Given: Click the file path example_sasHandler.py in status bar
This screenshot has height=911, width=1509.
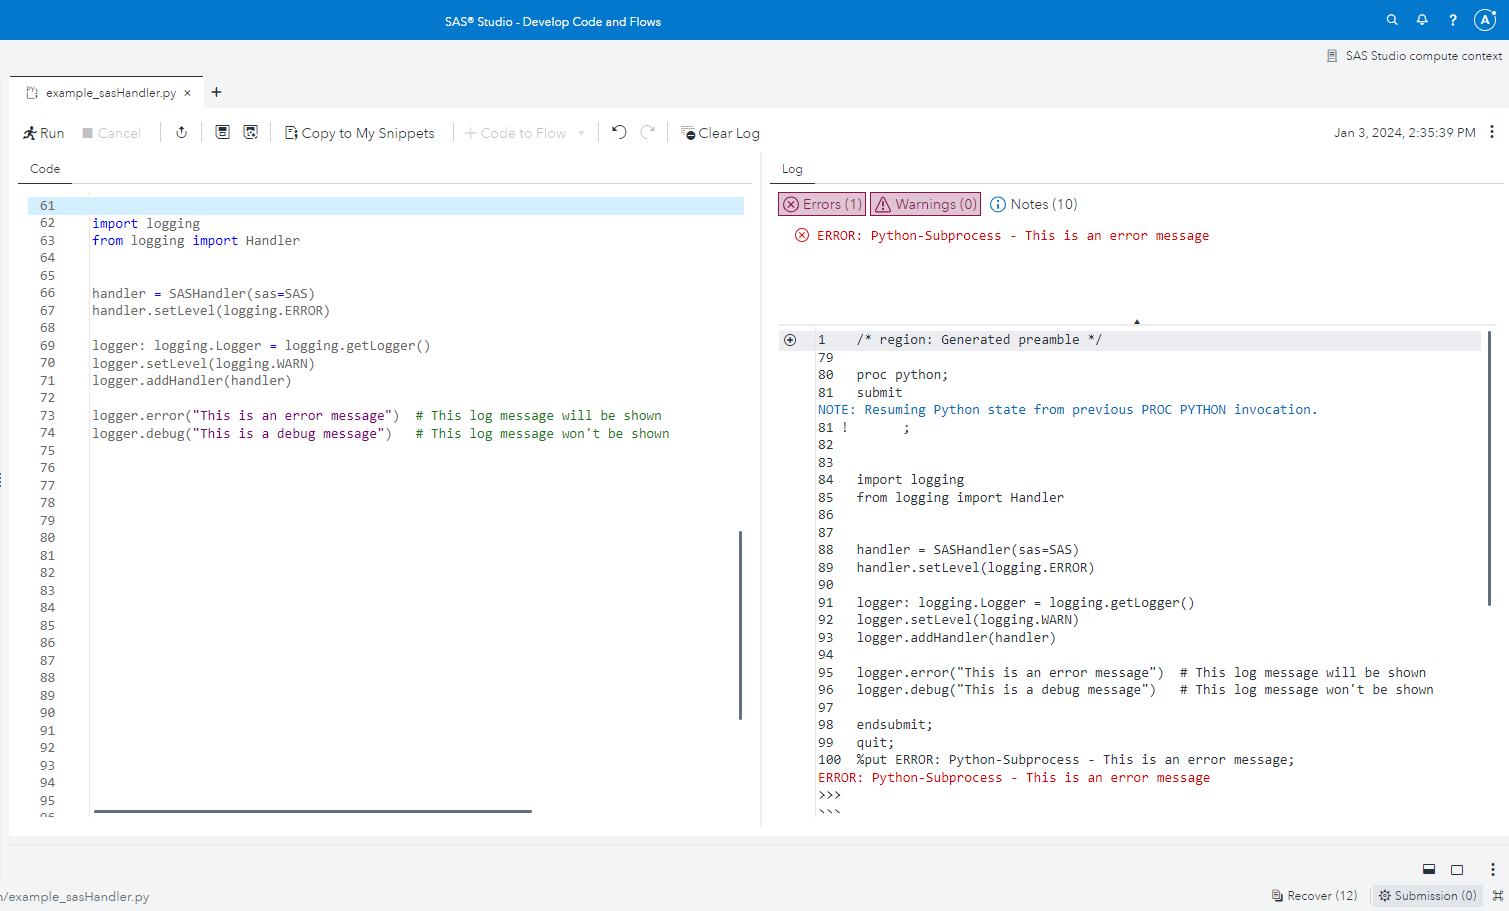Looking at the screenshot, I should (75, 897).
